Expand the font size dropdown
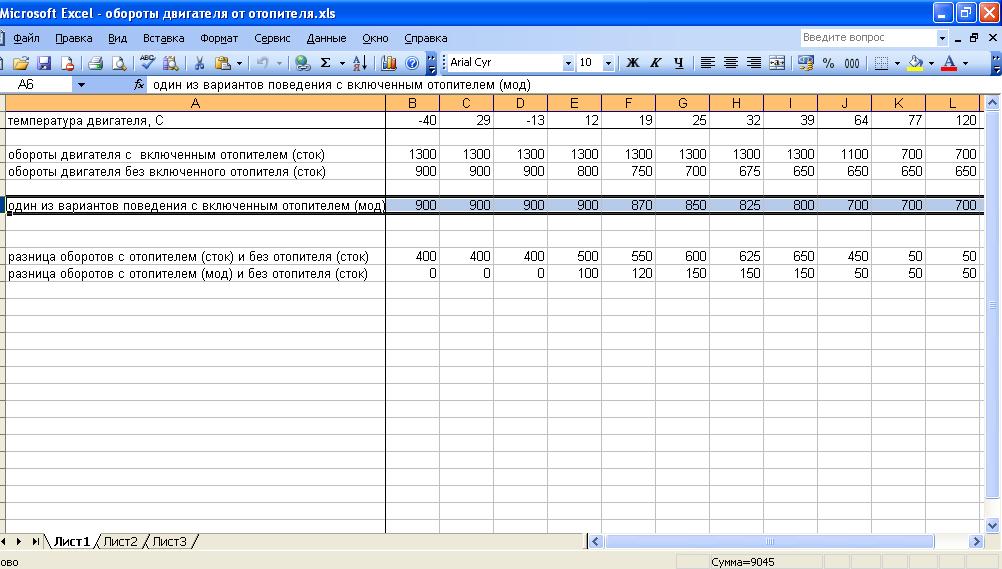 click(610, 63)
